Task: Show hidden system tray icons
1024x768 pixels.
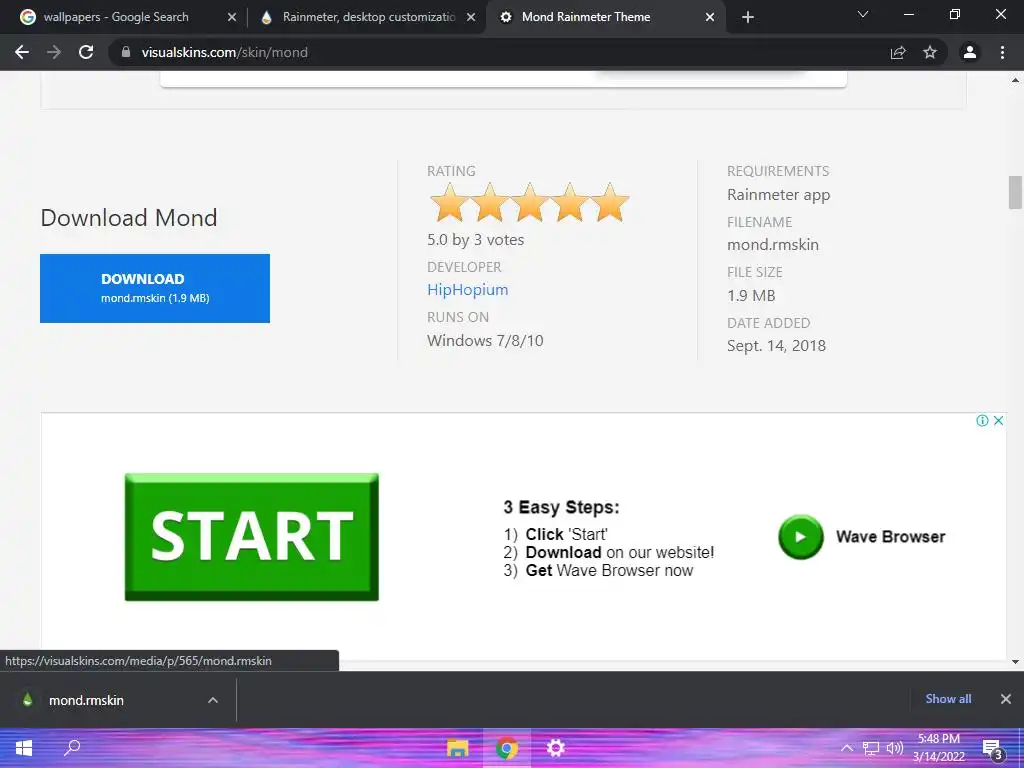Action: pyautogui.click(x=847, y=748)
